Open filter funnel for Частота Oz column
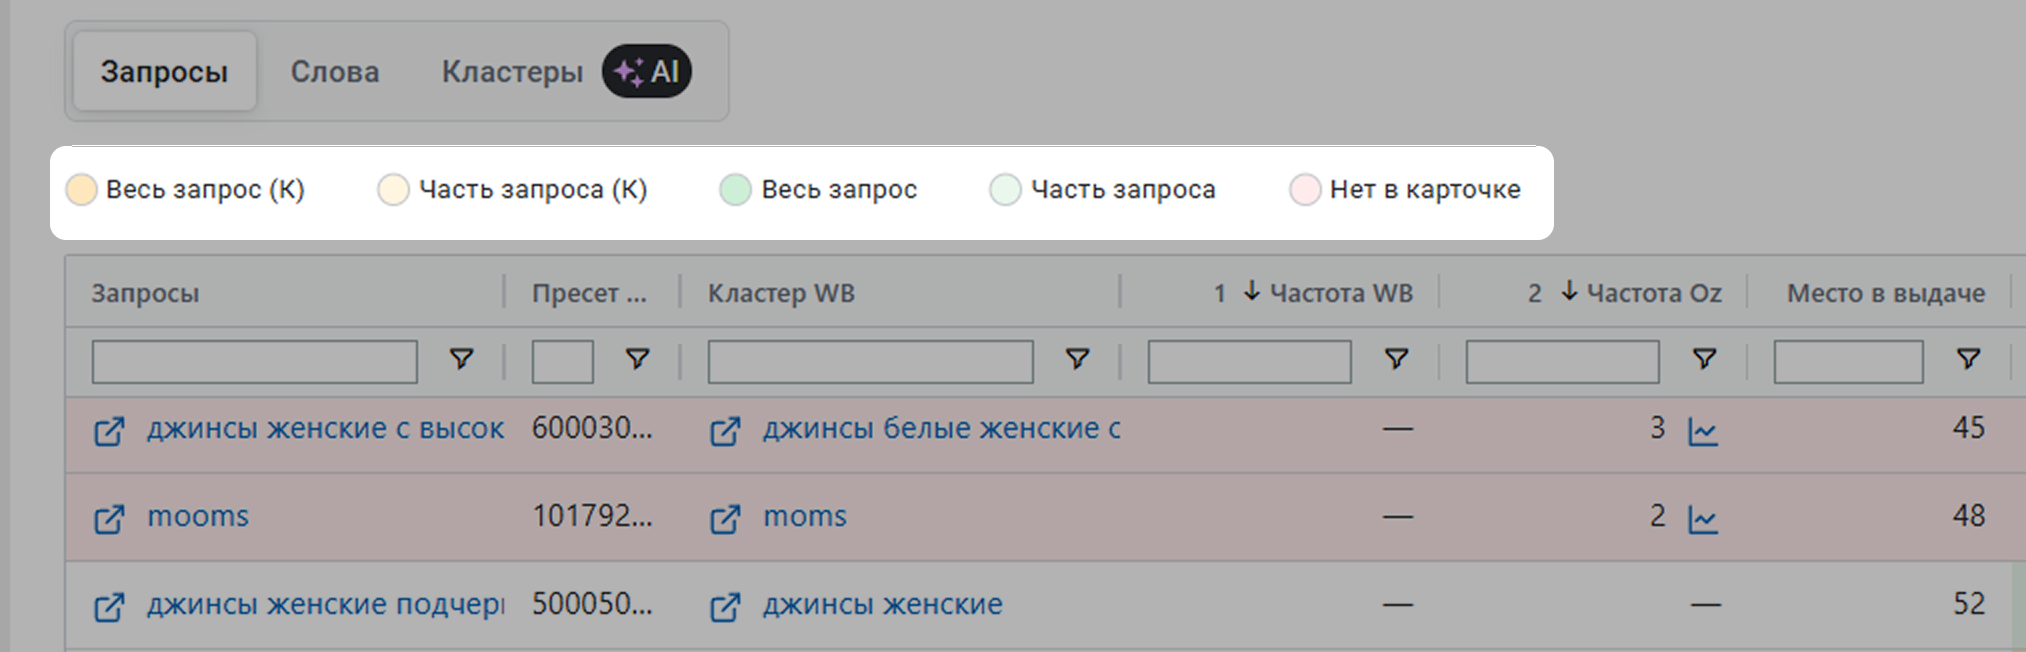Viewport: 2026px width, 652px height. coord(1704,359)
